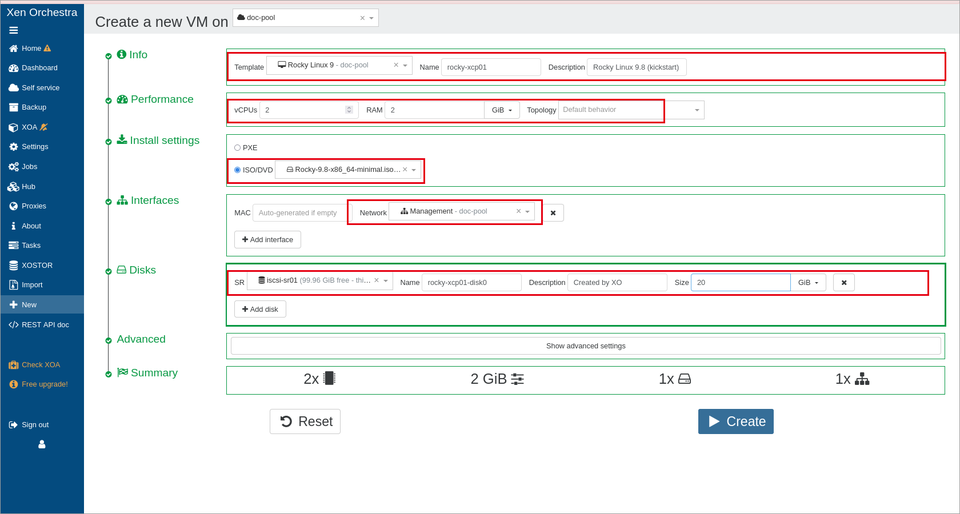Click the disk Size field
This screenshot has width=960, height=514.
[741, 283]
